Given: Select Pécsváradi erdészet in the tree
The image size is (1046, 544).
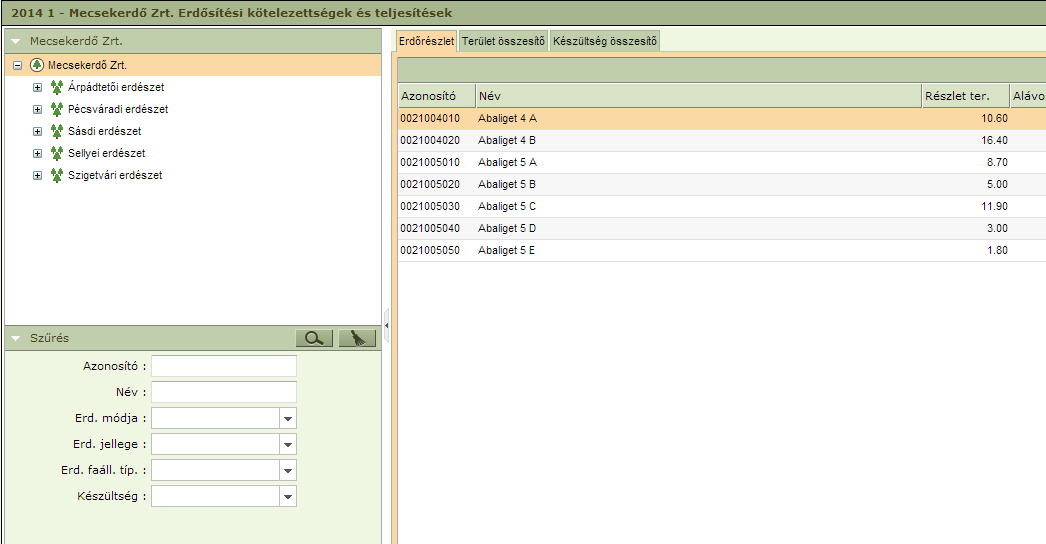Looking at the screenshot, I should 118,109.
